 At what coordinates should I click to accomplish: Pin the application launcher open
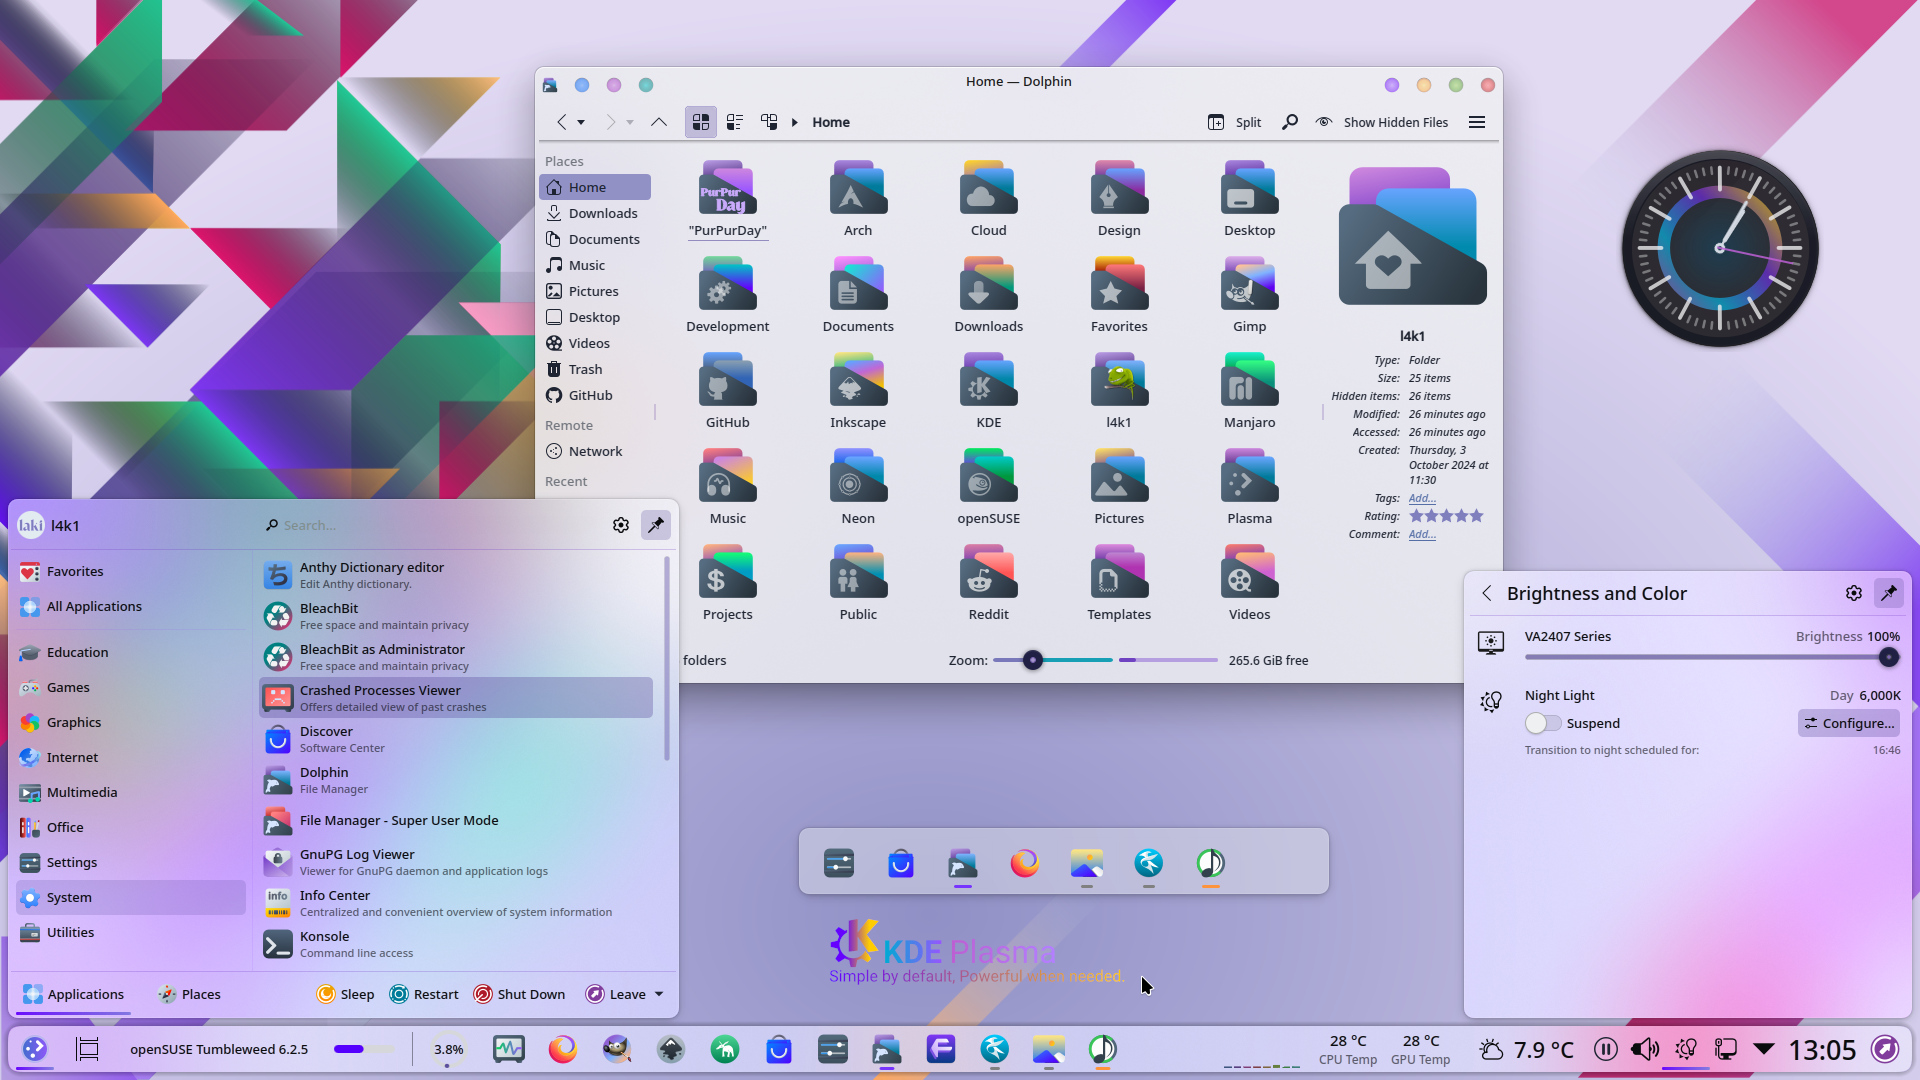(x=656, y=525)
